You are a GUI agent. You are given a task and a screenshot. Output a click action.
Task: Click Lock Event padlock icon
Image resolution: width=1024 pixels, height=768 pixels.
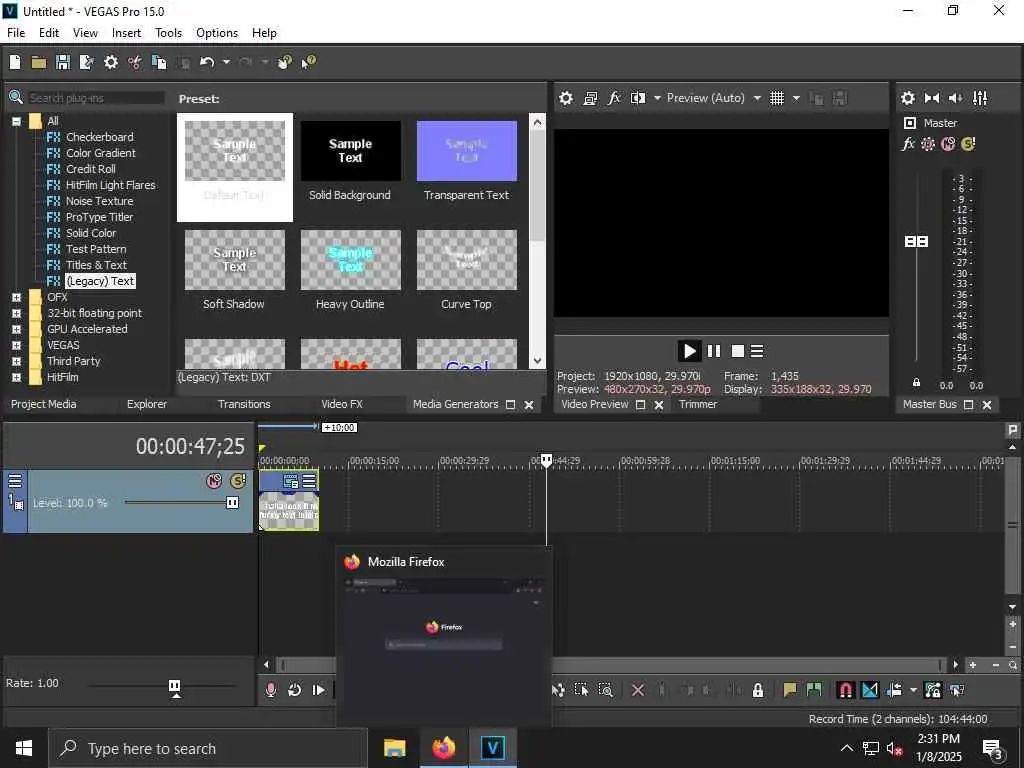(x=758, y=690)
